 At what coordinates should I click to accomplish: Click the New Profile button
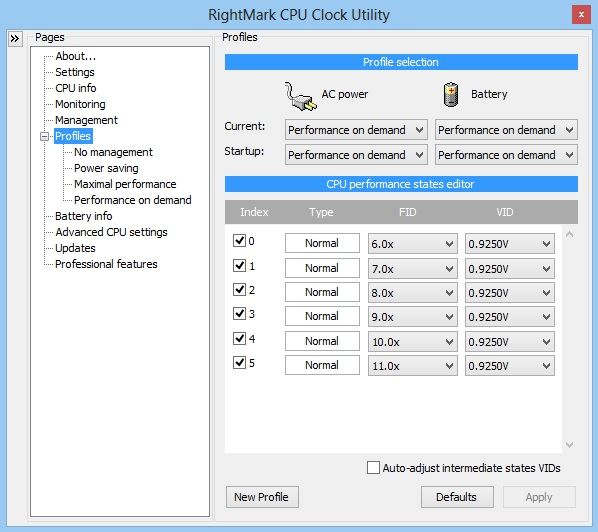pyautogui.click(x=262, y=497)
